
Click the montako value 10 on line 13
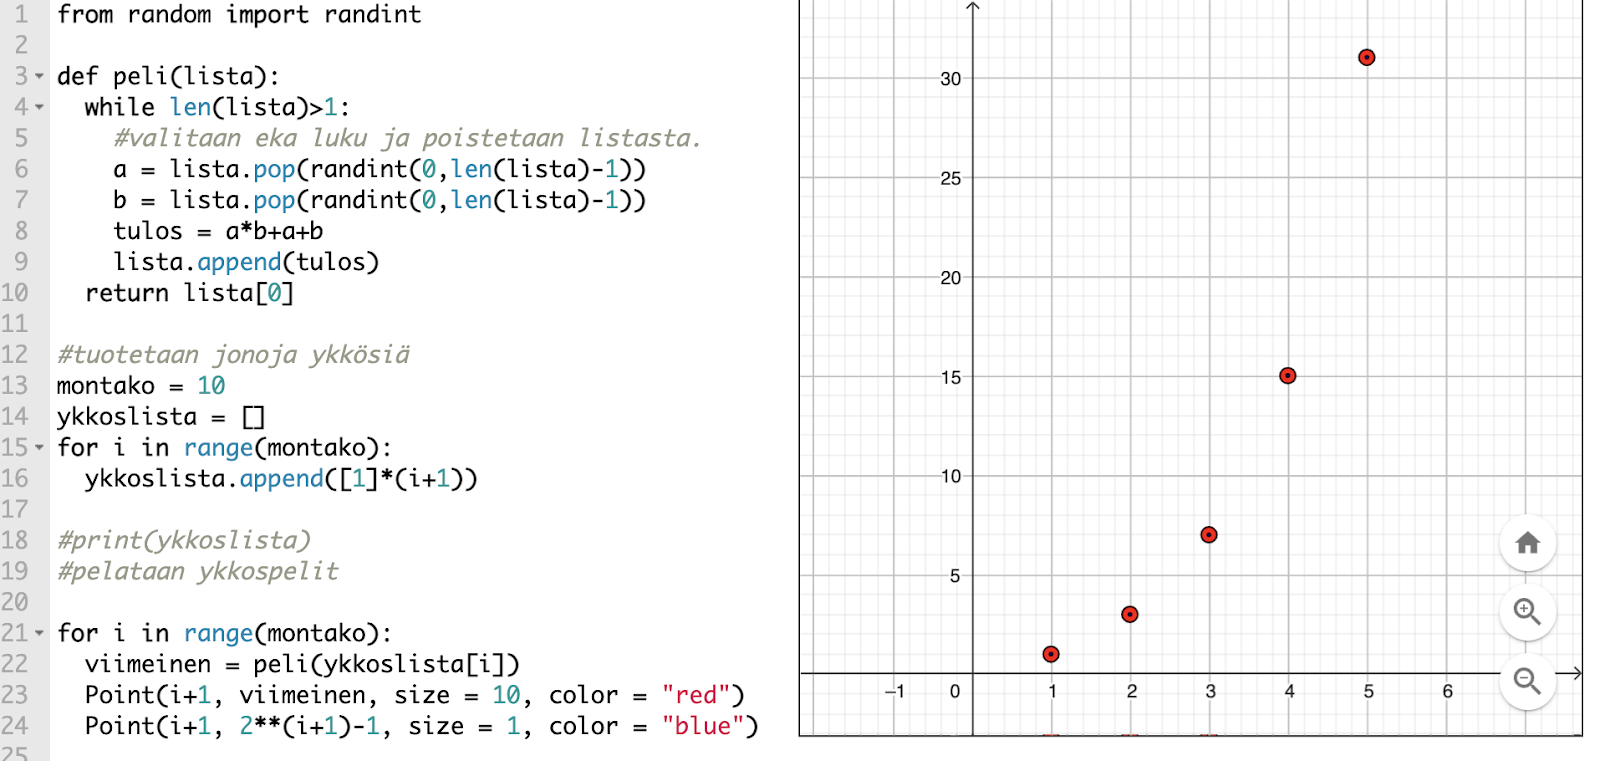pyautogui.click(x=211, y=386)
